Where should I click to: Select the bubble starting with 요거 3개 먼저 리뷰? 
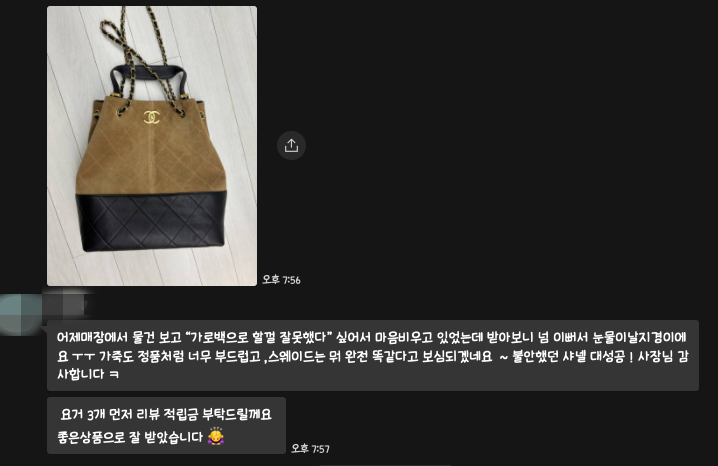coord(166,425)
